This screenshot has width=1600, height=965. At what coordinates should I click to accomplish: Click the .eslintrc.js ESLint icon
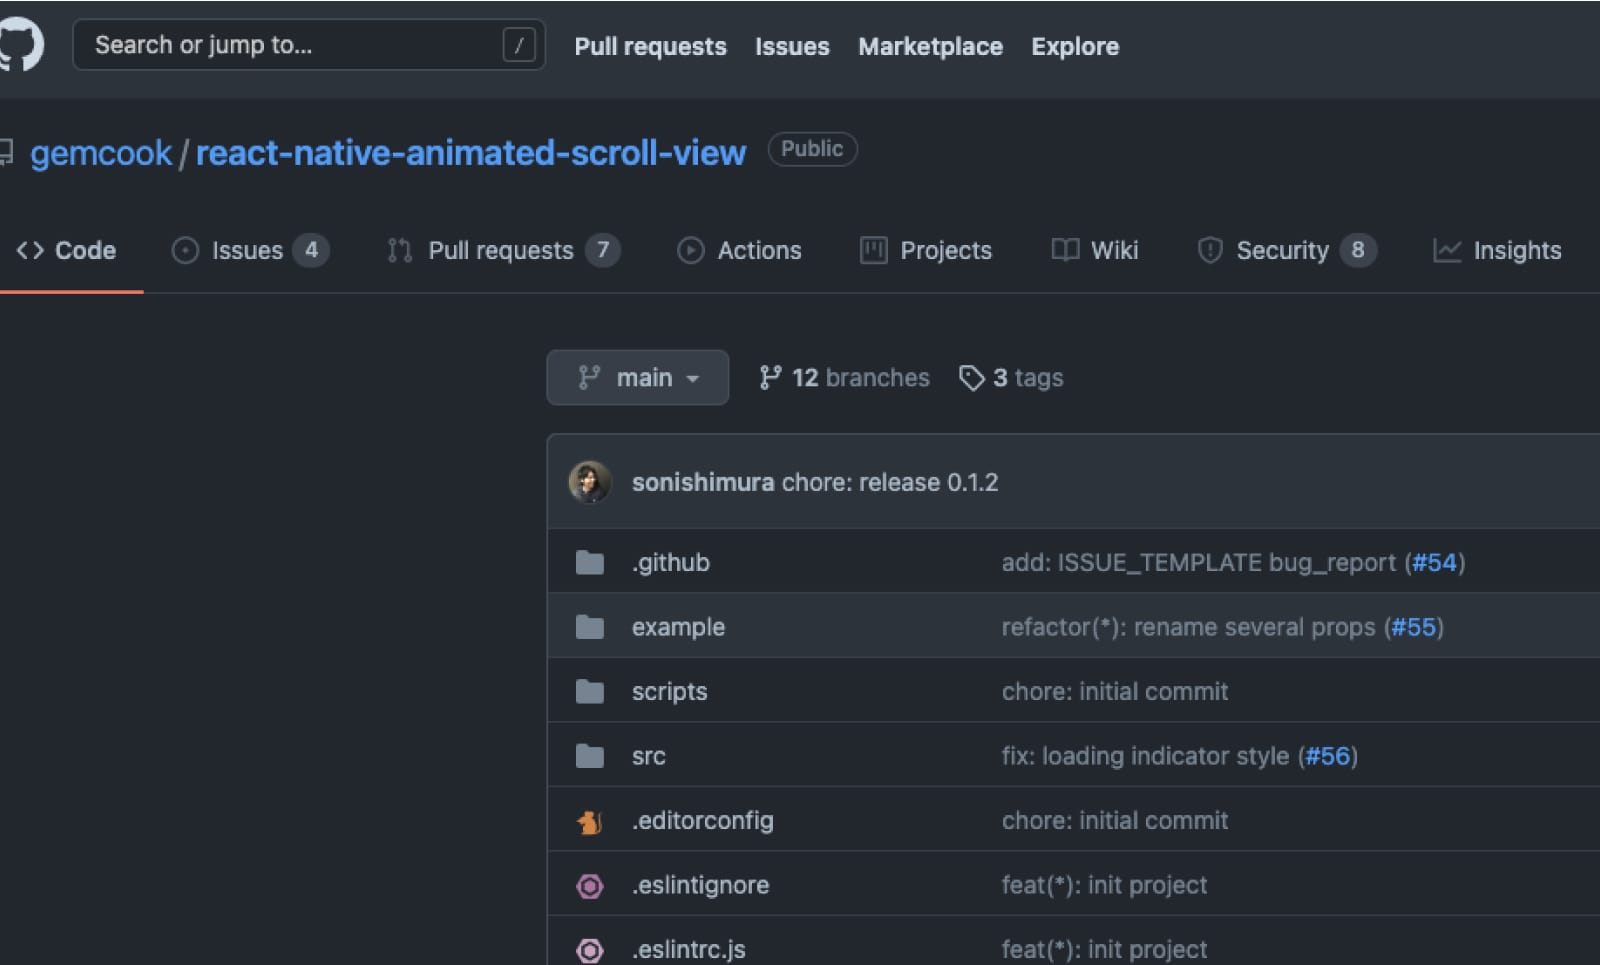tap(590, 950)
